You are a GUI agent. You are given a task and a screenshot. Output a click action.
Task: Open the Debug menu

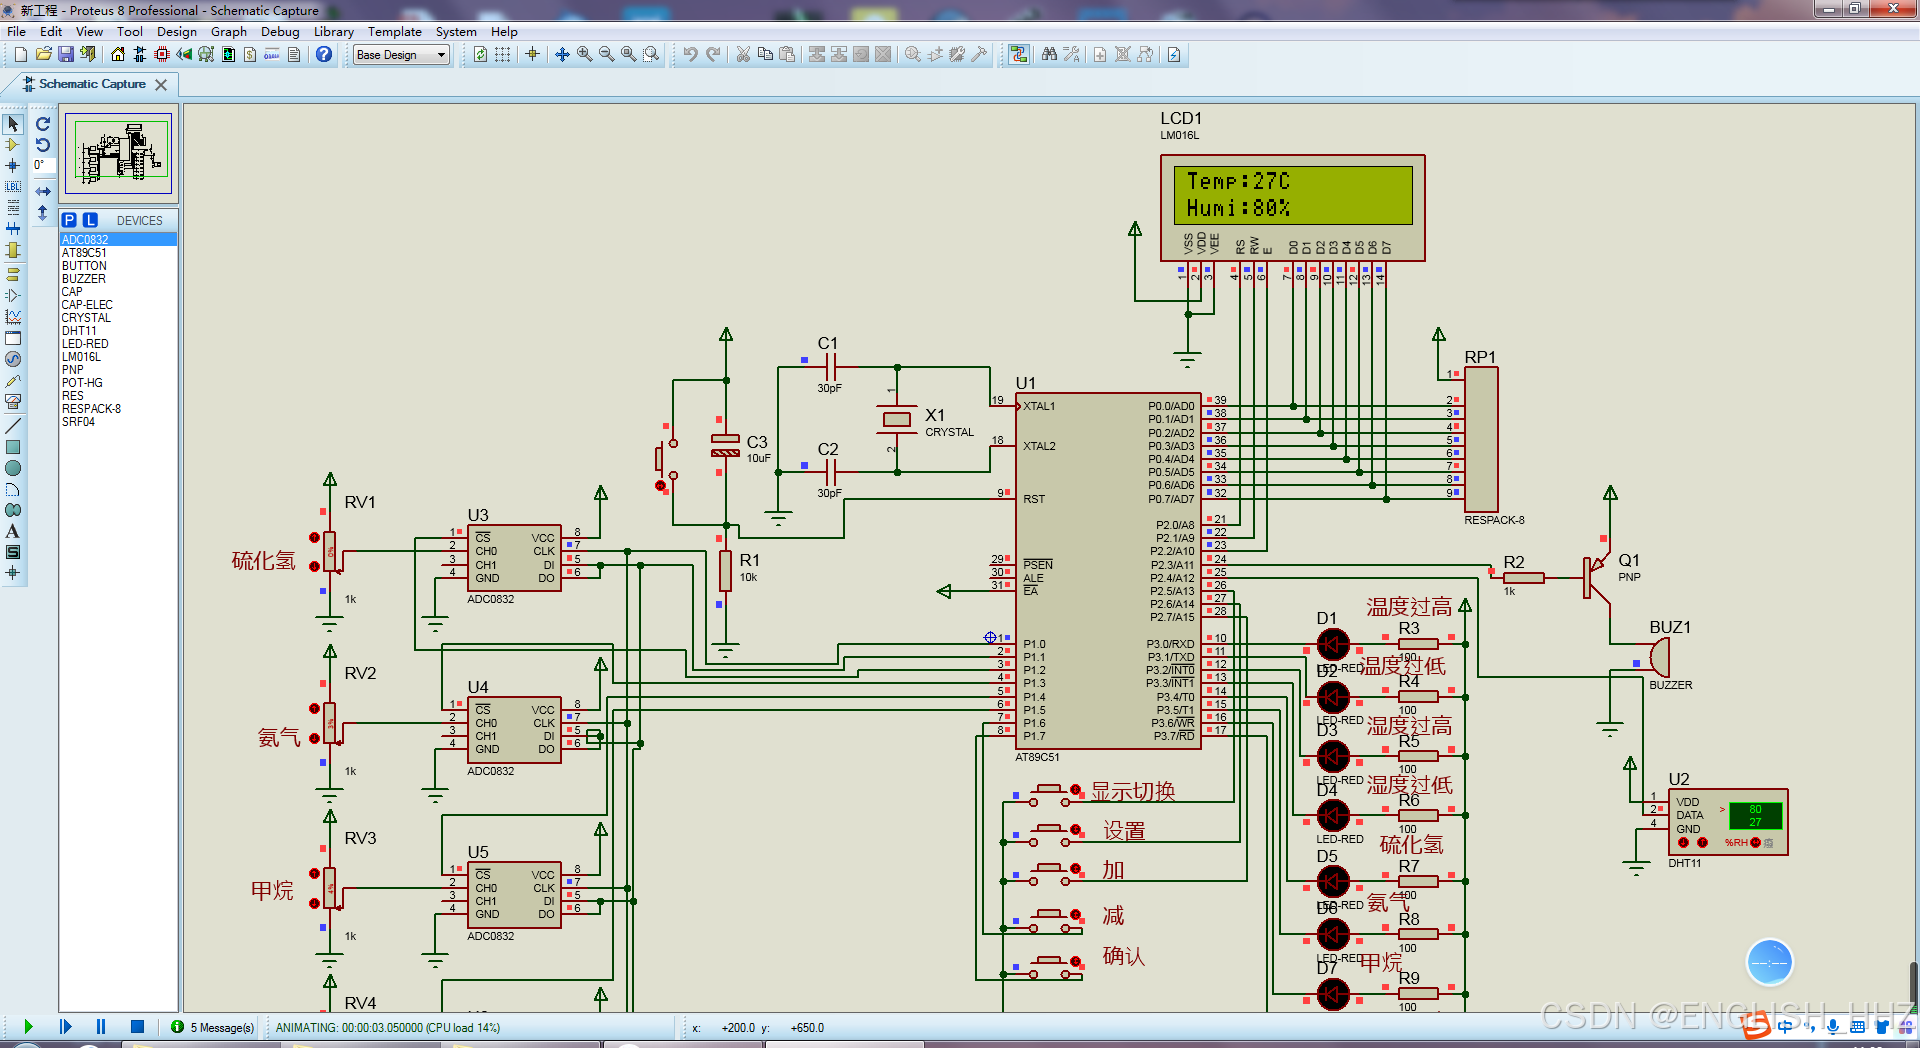(280, 32)
